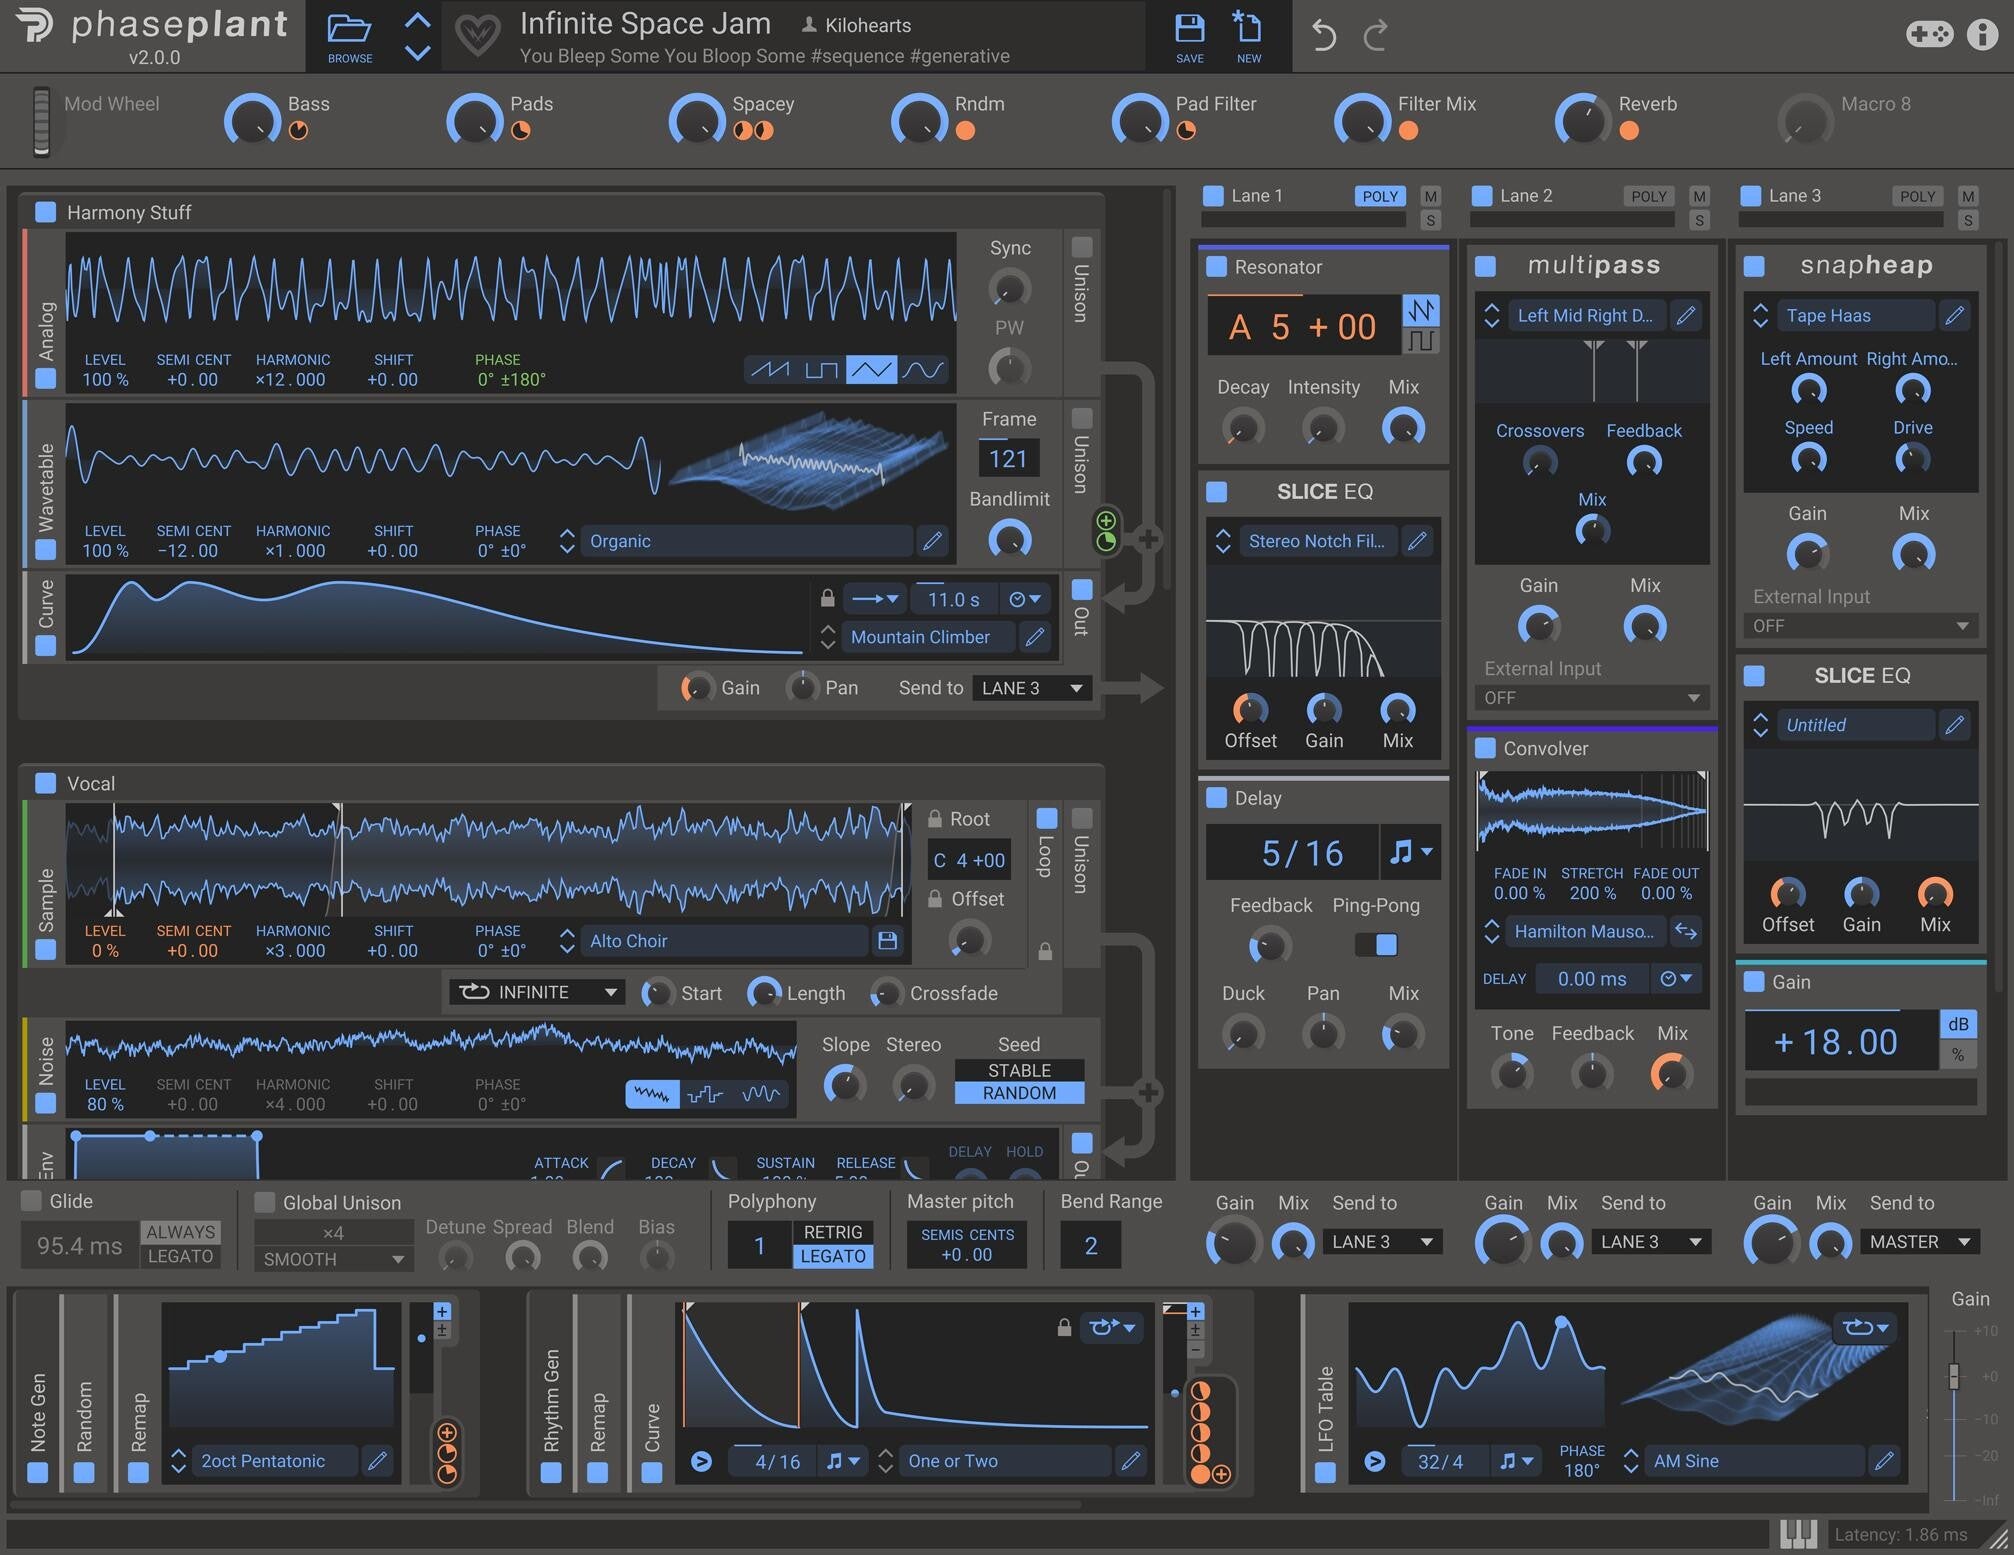Change snapheap External Input from OFF
This screenshot has width=2014, height=1555.
click(x=1859, y=625)
